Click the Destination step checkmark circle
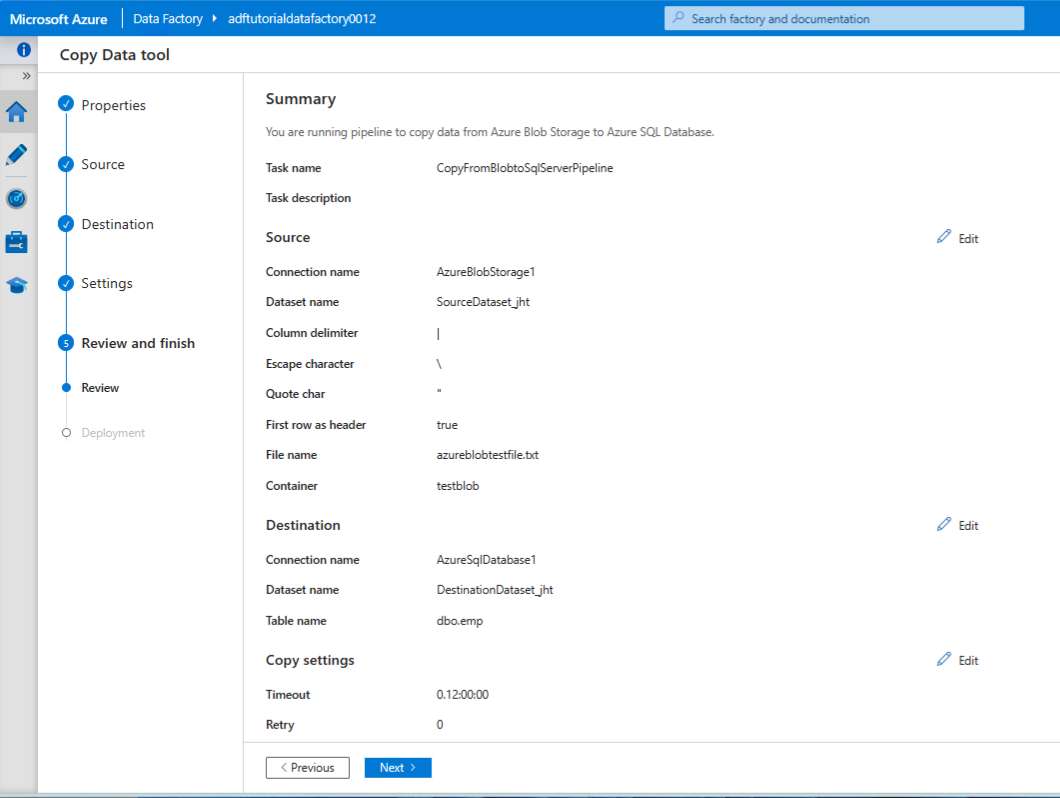 coord(66,224)
